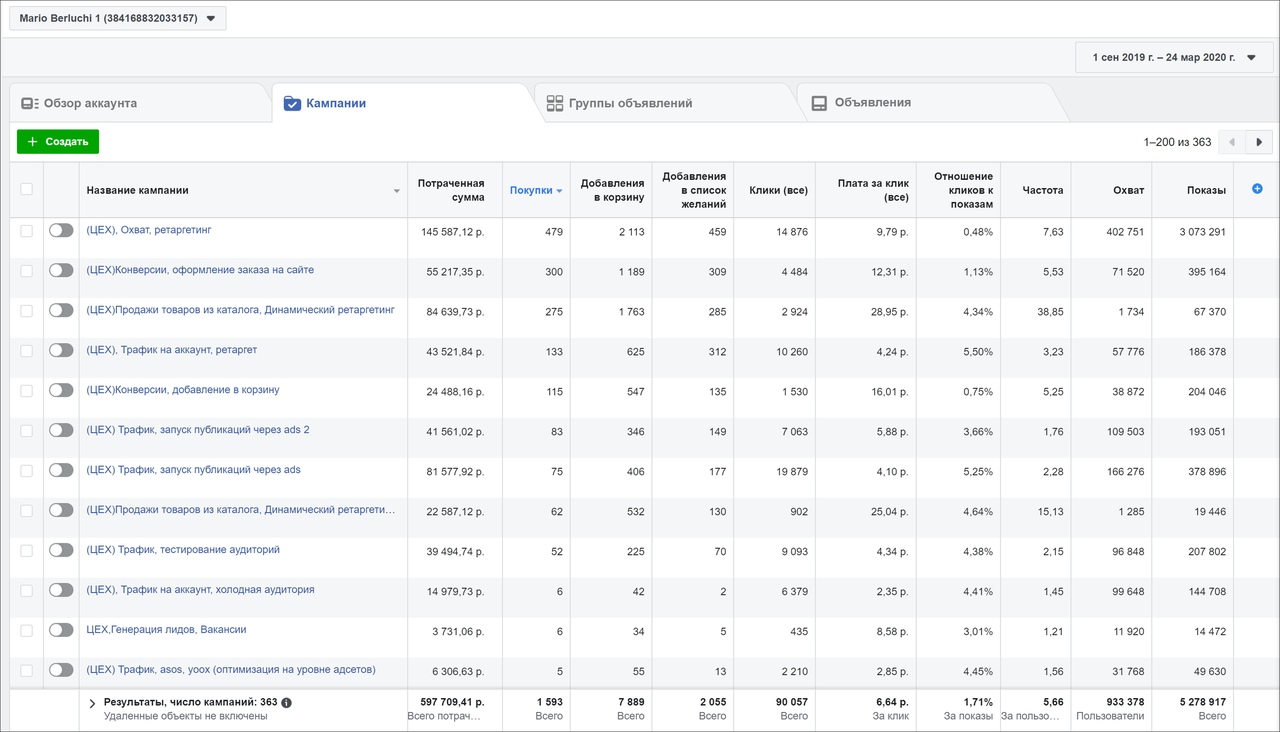The width and height of the screenshot is (1280, 732).
Task: Open campaign (ЦЕХ), Охват, ретаргетинг
Action: 149,230
